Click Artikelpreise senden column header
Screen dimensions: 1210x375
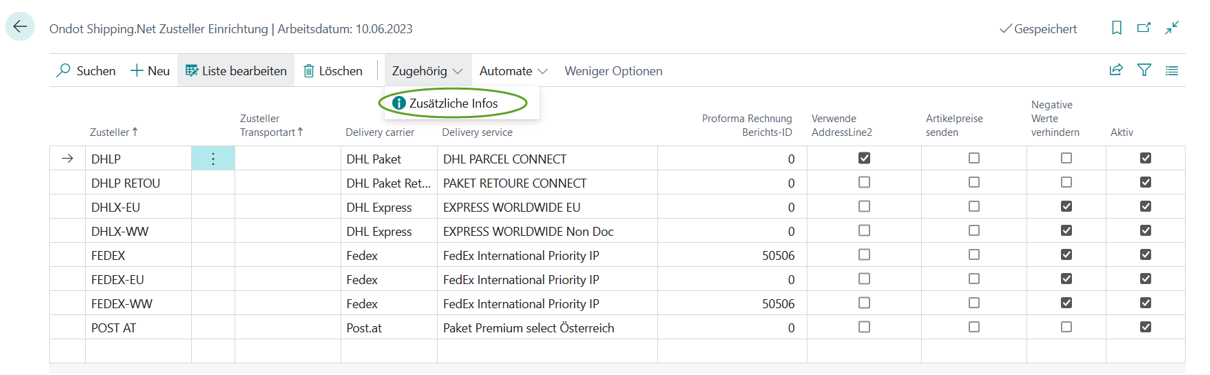954,125
